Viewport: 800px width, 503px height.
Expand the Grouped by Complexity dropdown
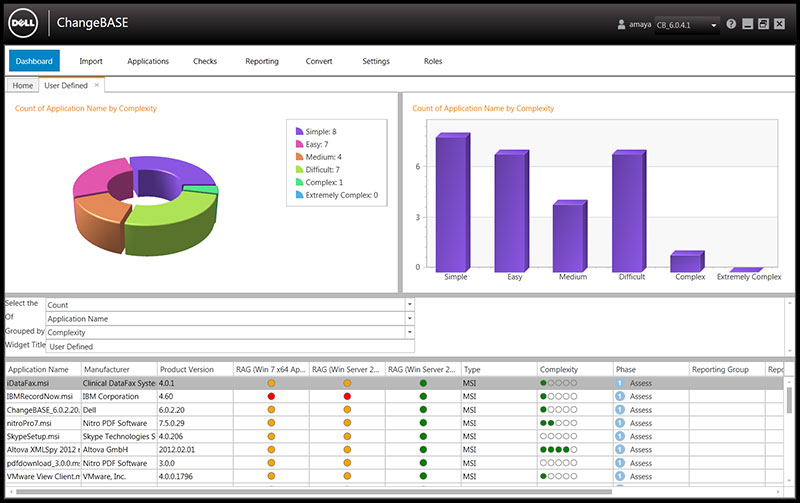click(x=409, y=332)
